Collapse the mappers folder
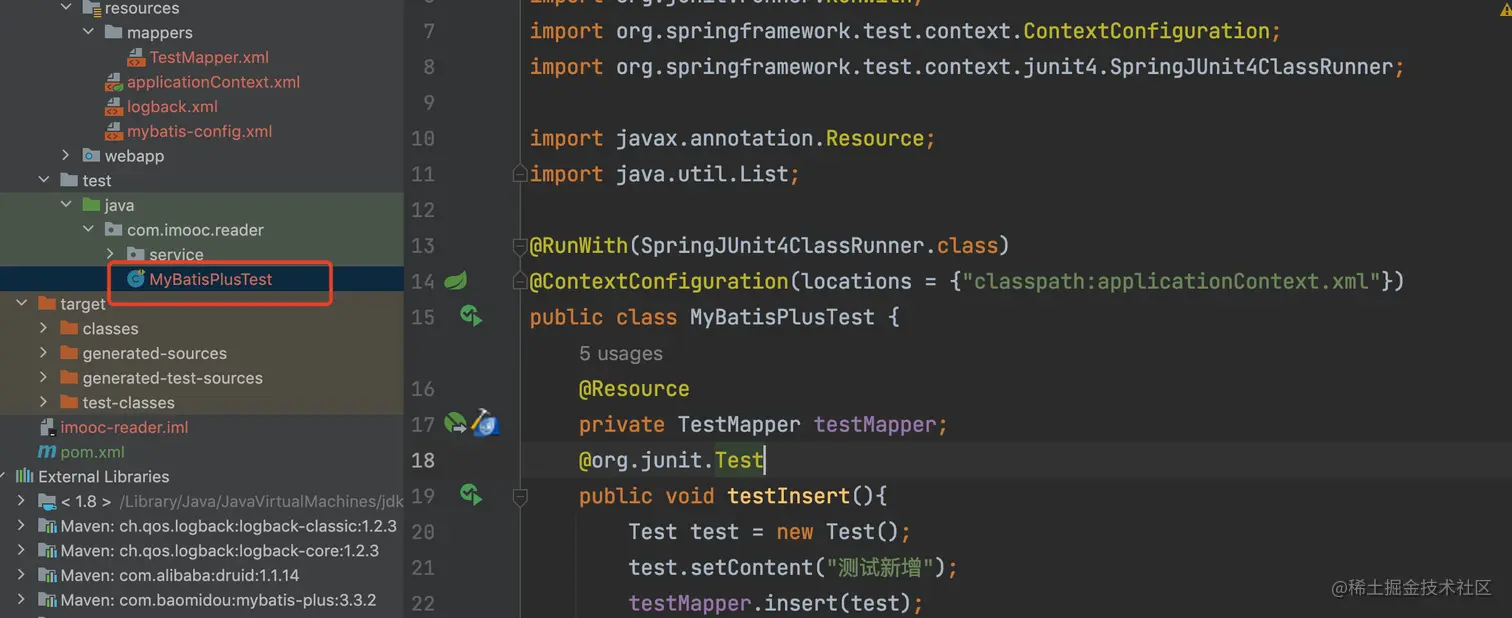 88,33
